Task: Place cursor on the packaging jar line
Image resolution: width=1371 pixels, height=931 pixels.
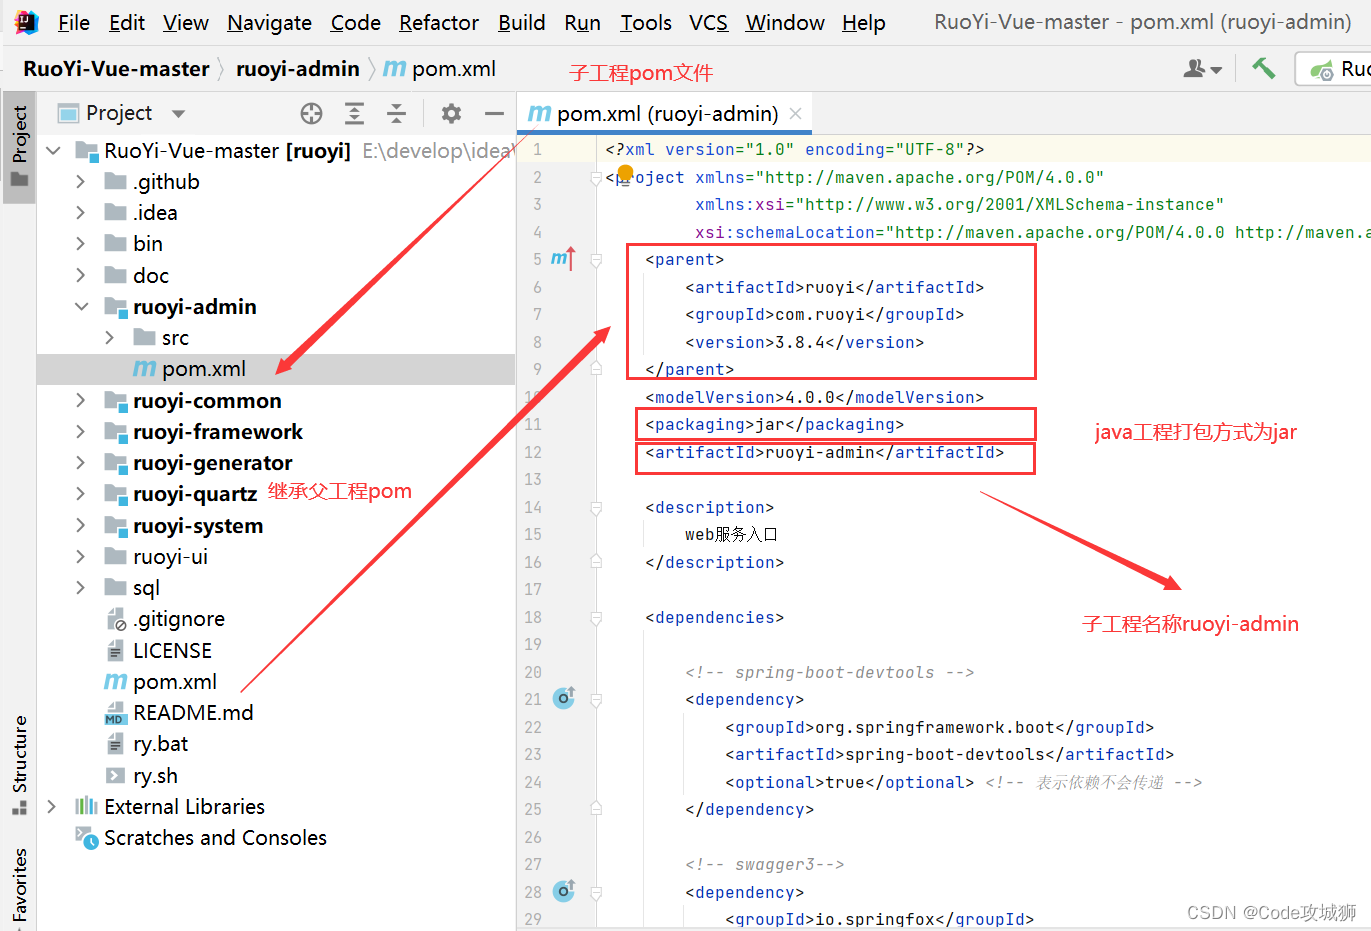Action: 775,425
